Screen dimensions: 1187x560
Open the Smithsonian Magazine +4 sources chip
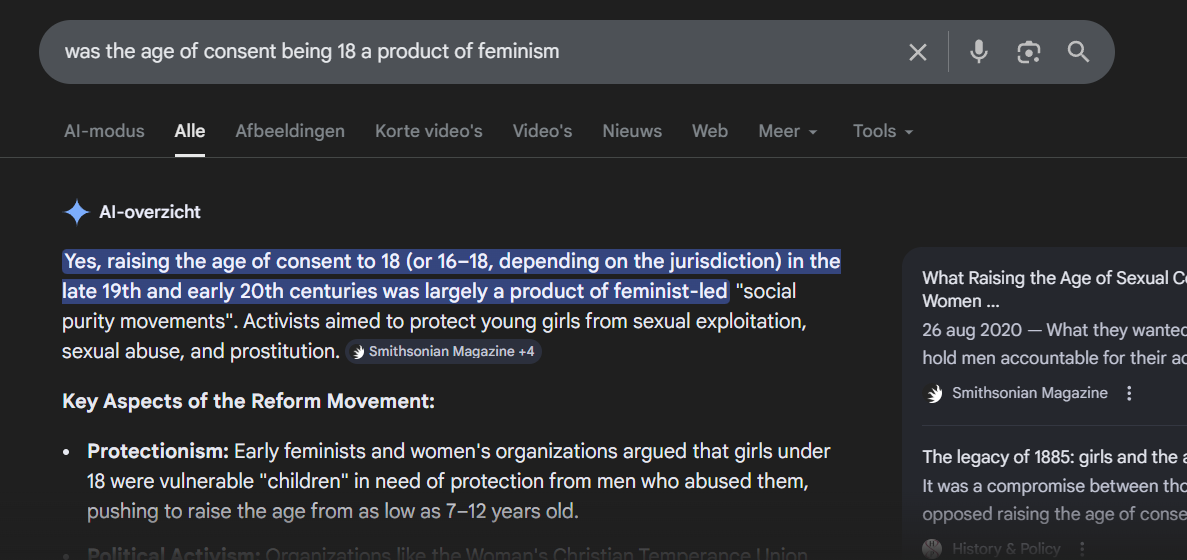point(444,352)
